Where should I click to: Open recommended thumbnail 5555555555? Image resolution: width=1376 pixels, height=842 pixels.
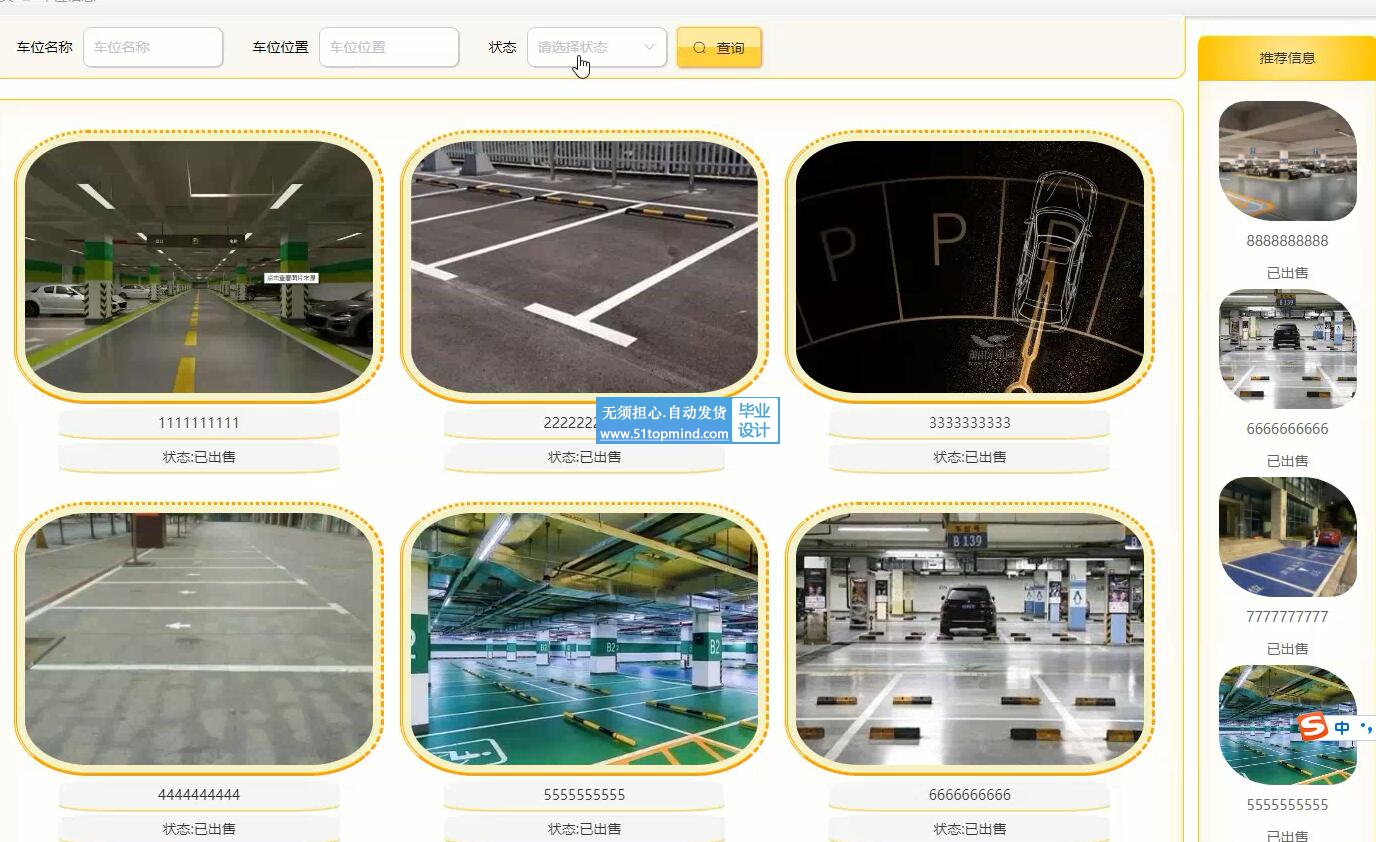tap(1288, 725)
